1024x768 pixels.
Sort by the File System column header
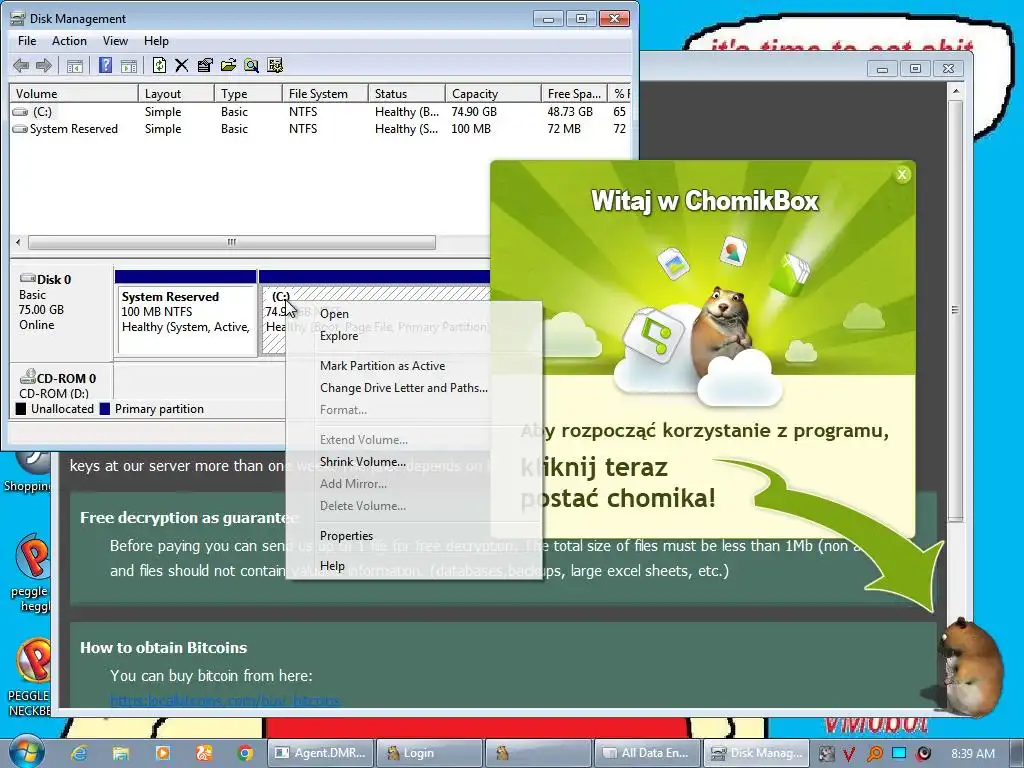click(325, 93)
